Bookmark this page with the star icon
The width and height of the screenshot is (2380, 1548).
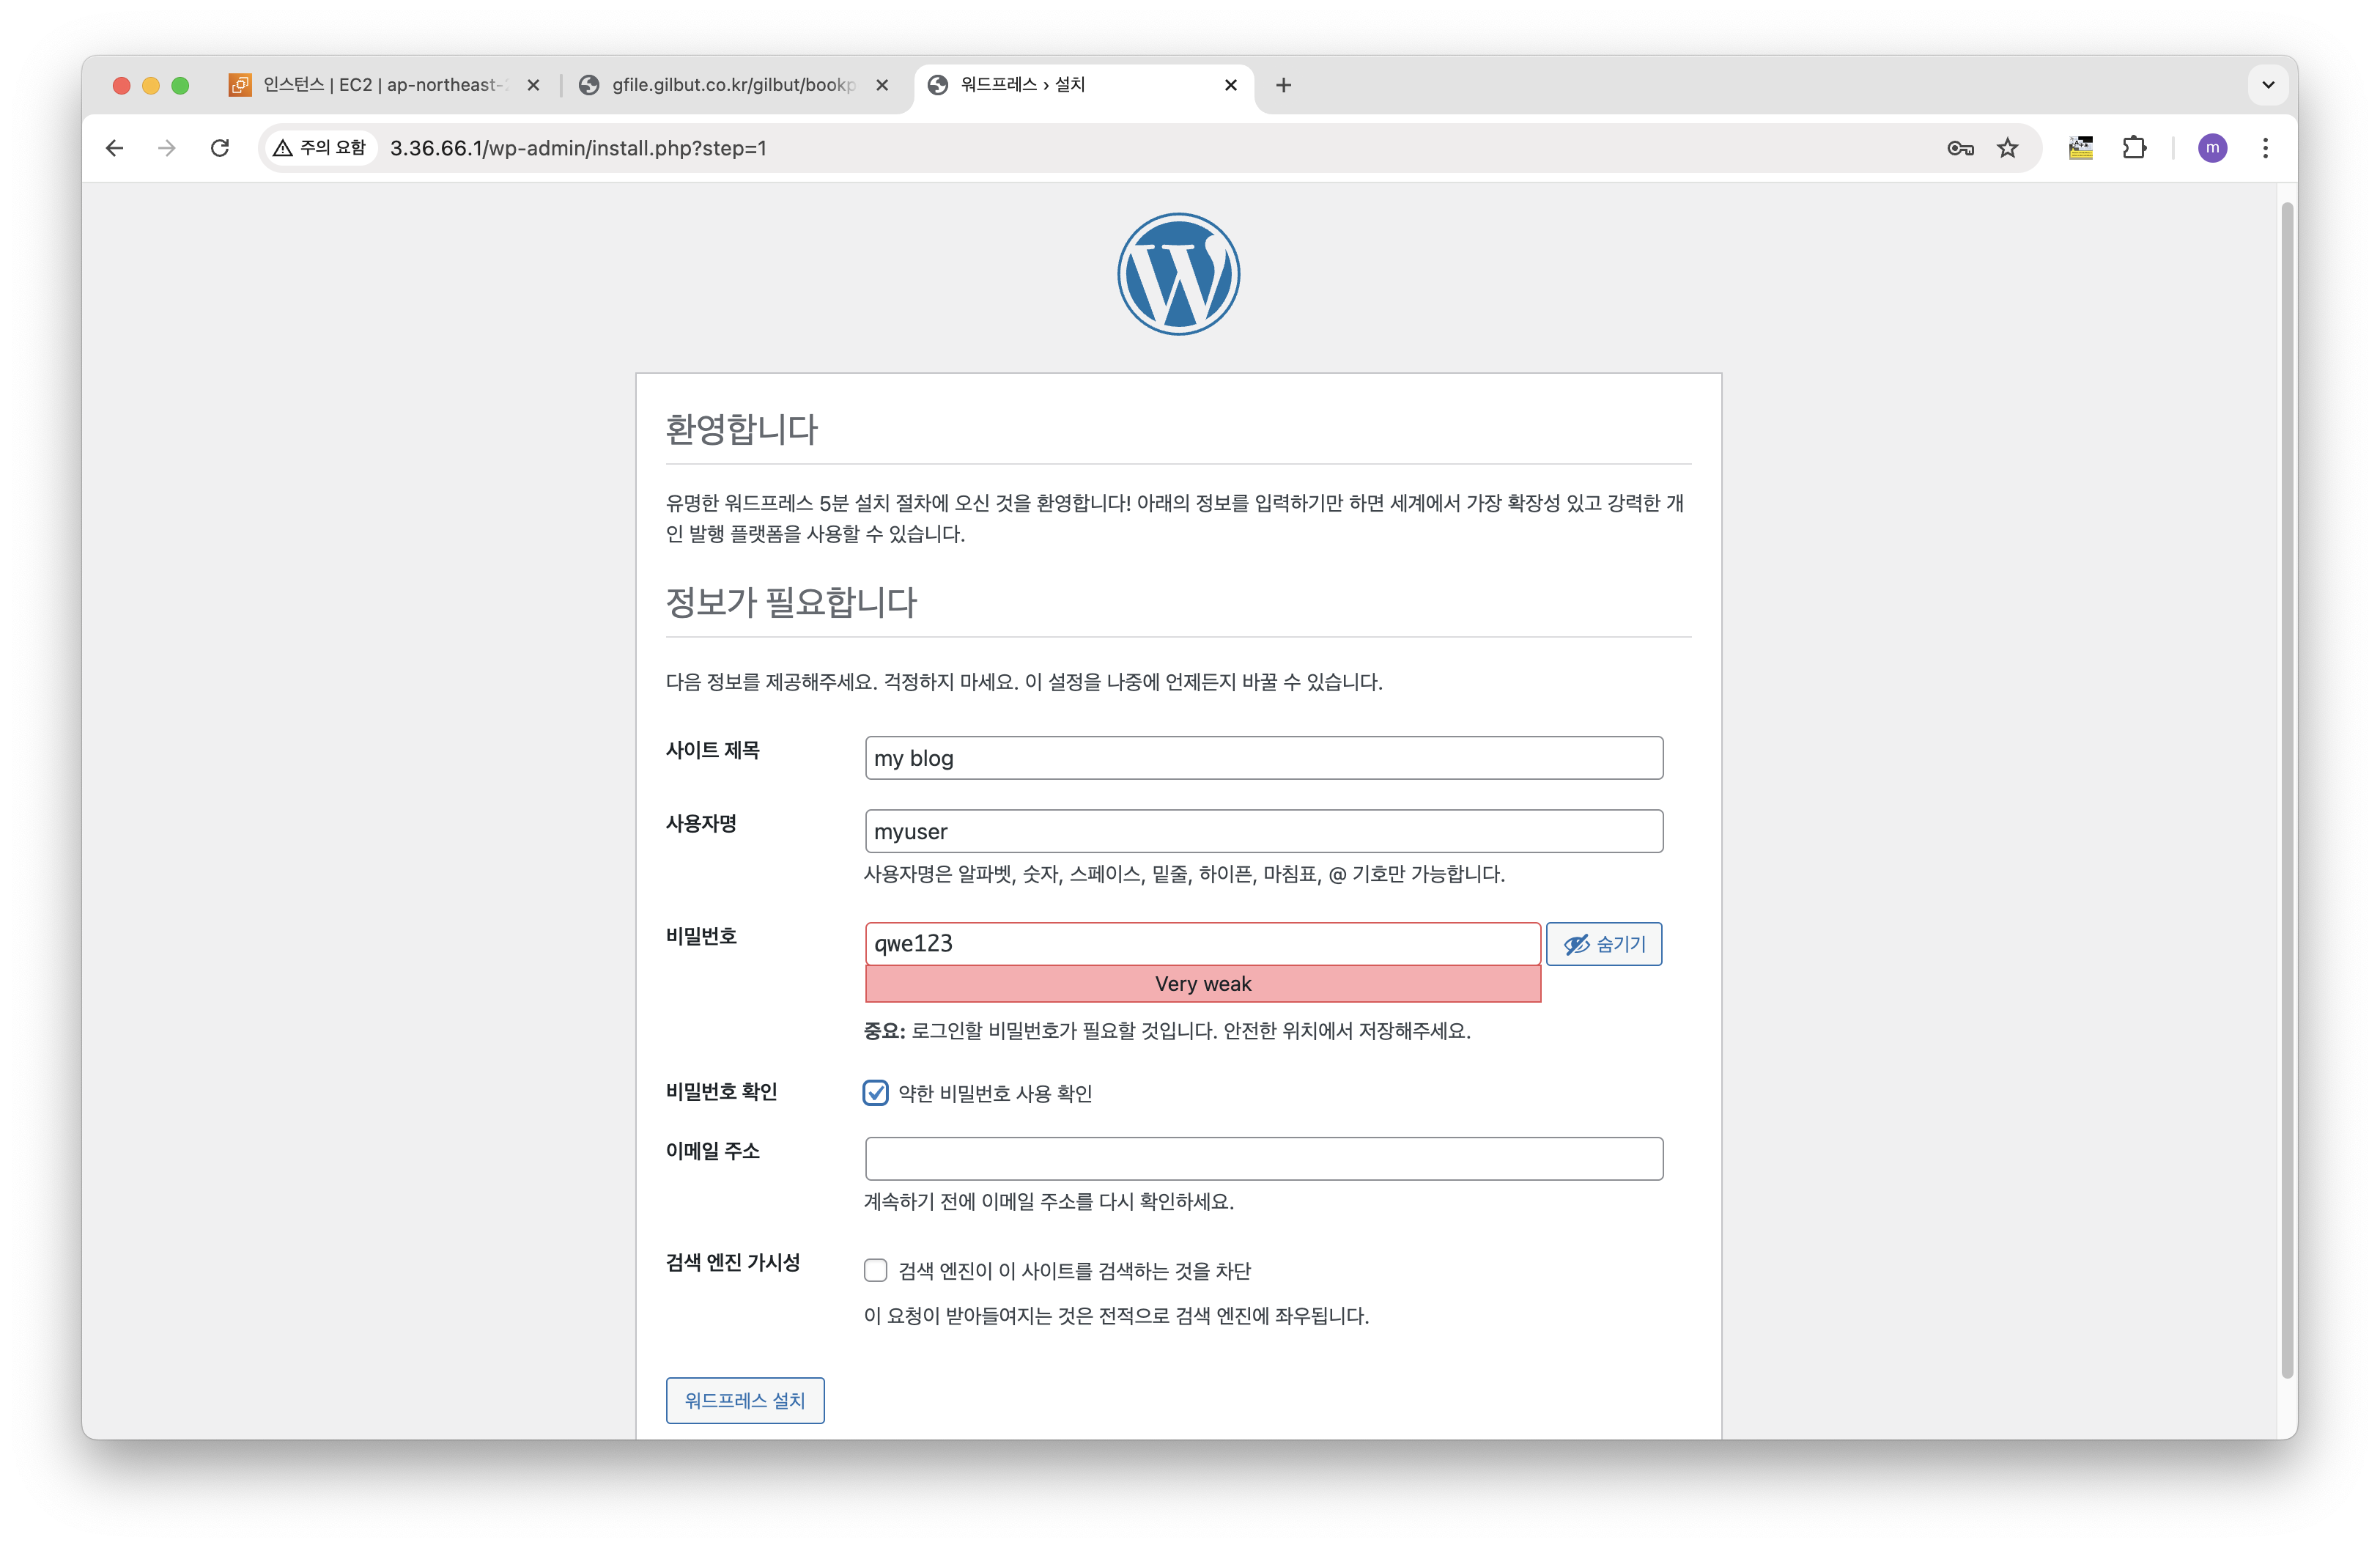pyautogui.click(x=2008, y=148)
